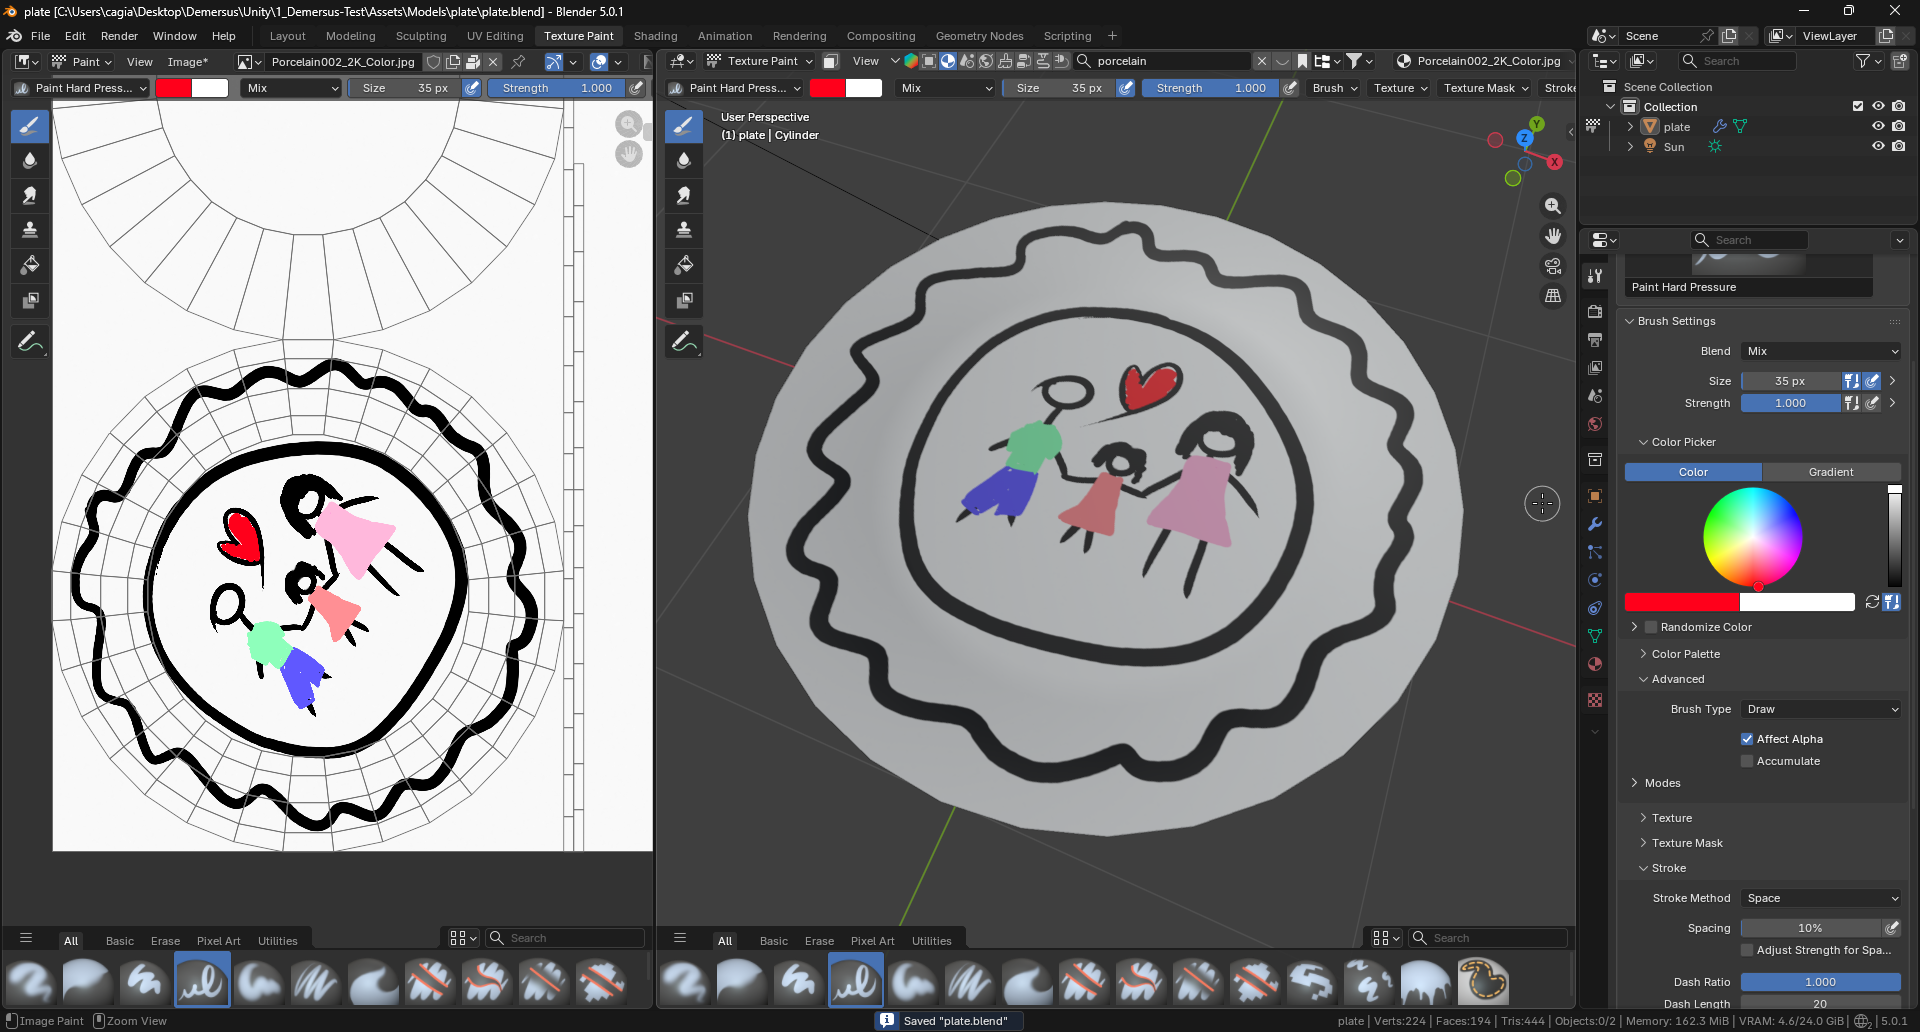The width and height of the screenshot is (1920, 1032).
Task: Open the Modifier Properties wrench tab
Action: (1595, 523)
